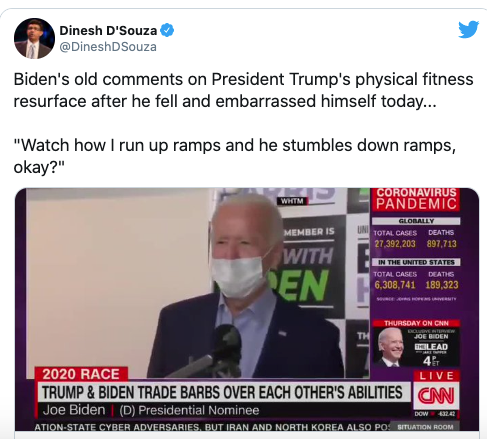Image resolution: width=487 pixels, height=439 pixels.
Task: Open the @DineshDSouza handle link
Action: click(x=108, y=47)
